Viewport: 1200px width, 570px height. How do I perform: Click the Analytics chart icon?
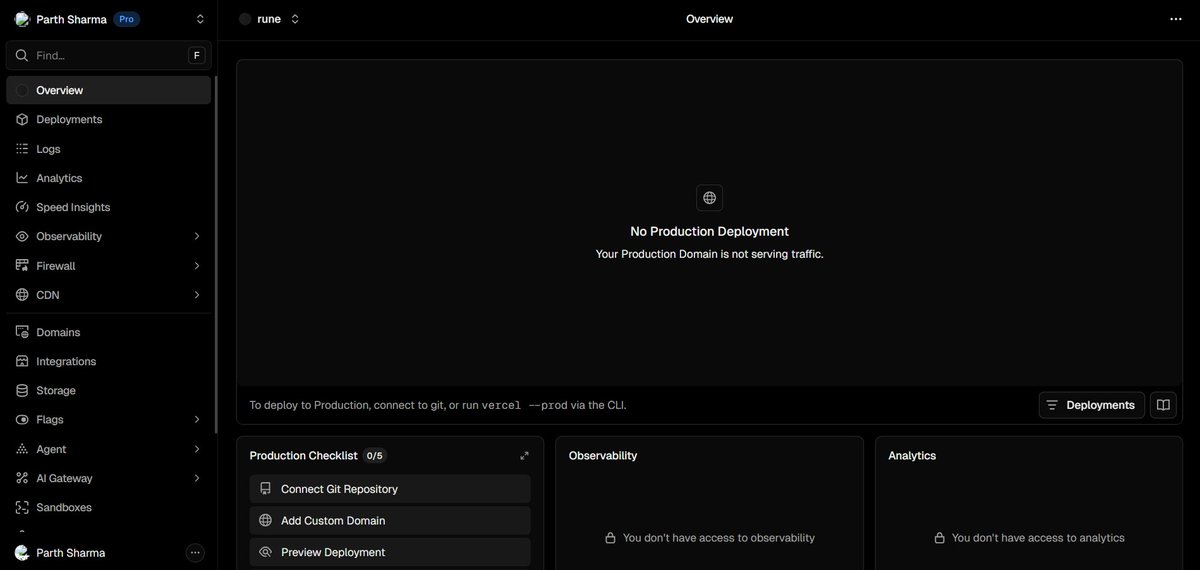(x=22, y=178)
